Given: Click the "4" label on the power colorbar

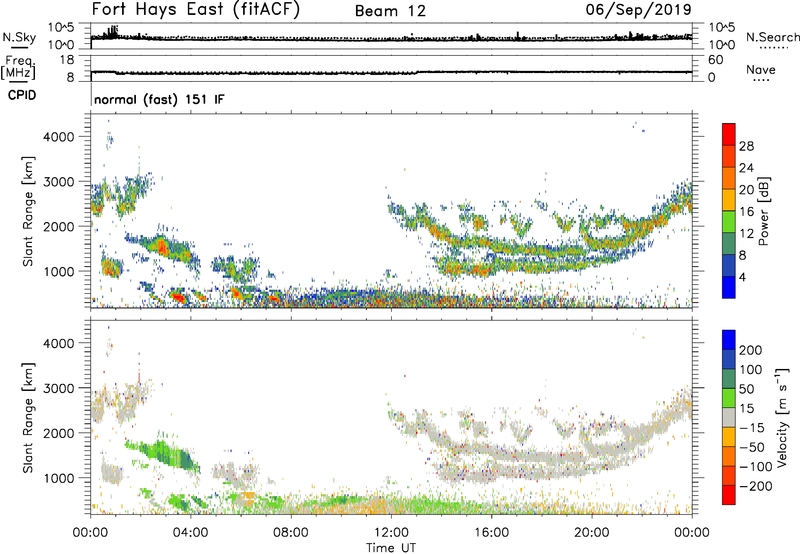Looking at the screenshot, I should click(742, 277).
